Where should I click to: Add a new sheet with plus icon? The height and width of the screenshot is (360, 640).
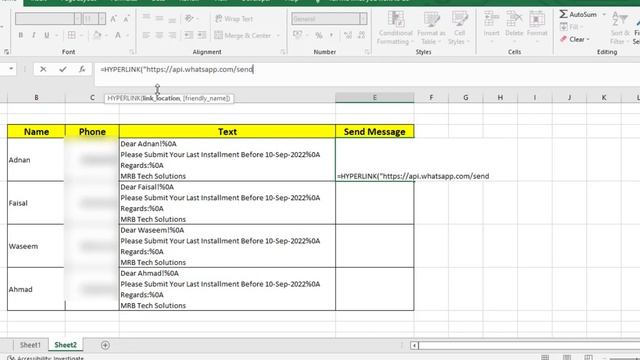[105, 345]
